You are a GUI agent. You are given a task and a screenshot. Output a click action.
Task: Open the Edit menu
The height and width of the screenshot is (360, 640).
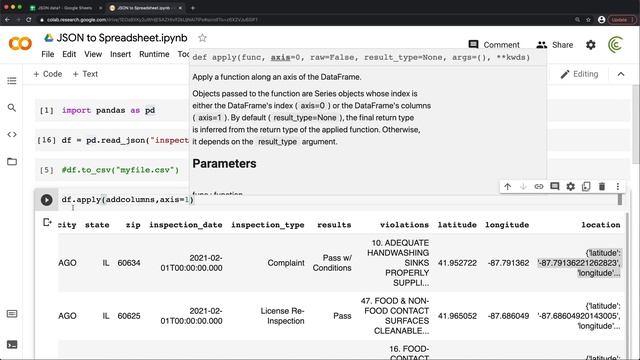click(x=69, y=54)
